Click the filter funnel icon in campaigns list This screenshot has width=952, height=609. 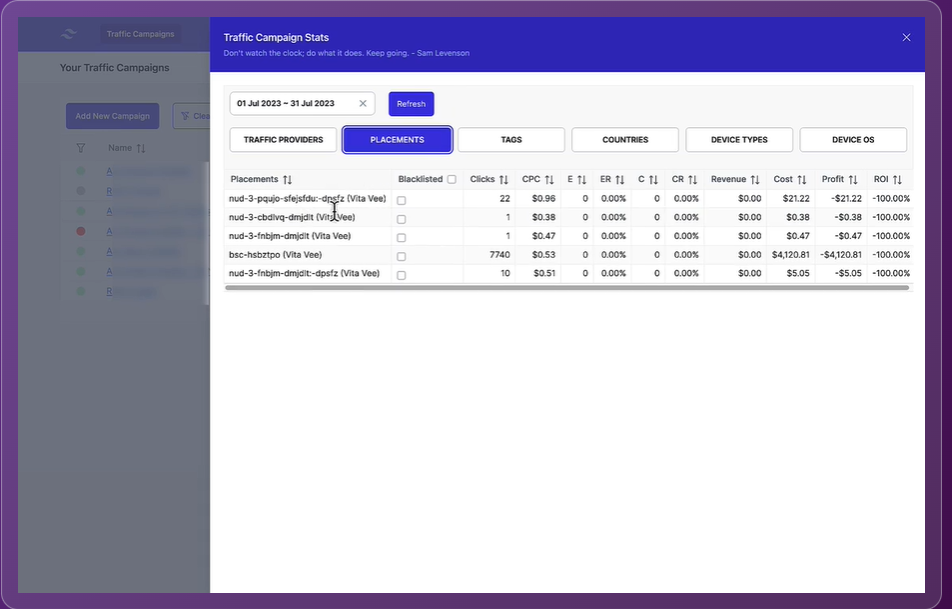click(x=81, y=148)
